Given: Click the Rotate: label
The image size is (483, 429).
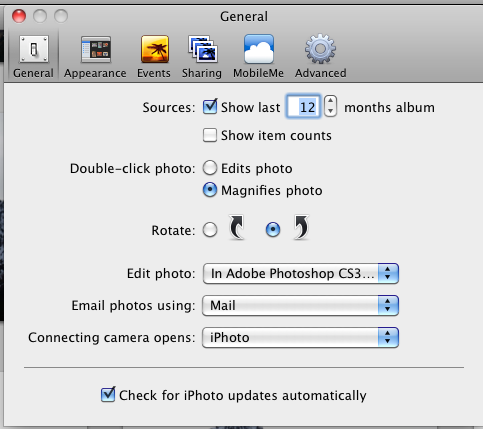Looking at the screenshot, I should 173,230.
